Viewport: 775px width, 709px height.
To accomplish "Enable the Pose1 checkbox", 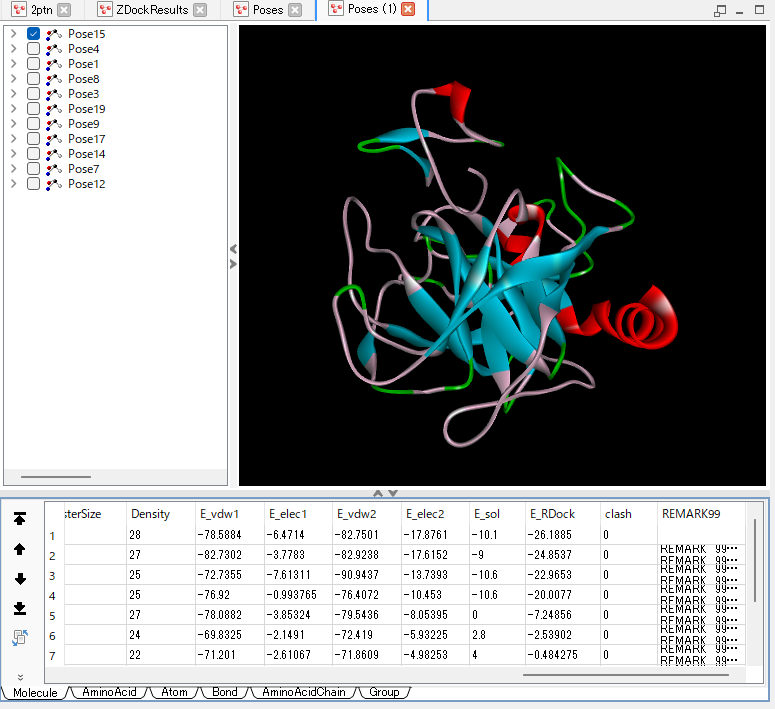I will coord(34,64).
